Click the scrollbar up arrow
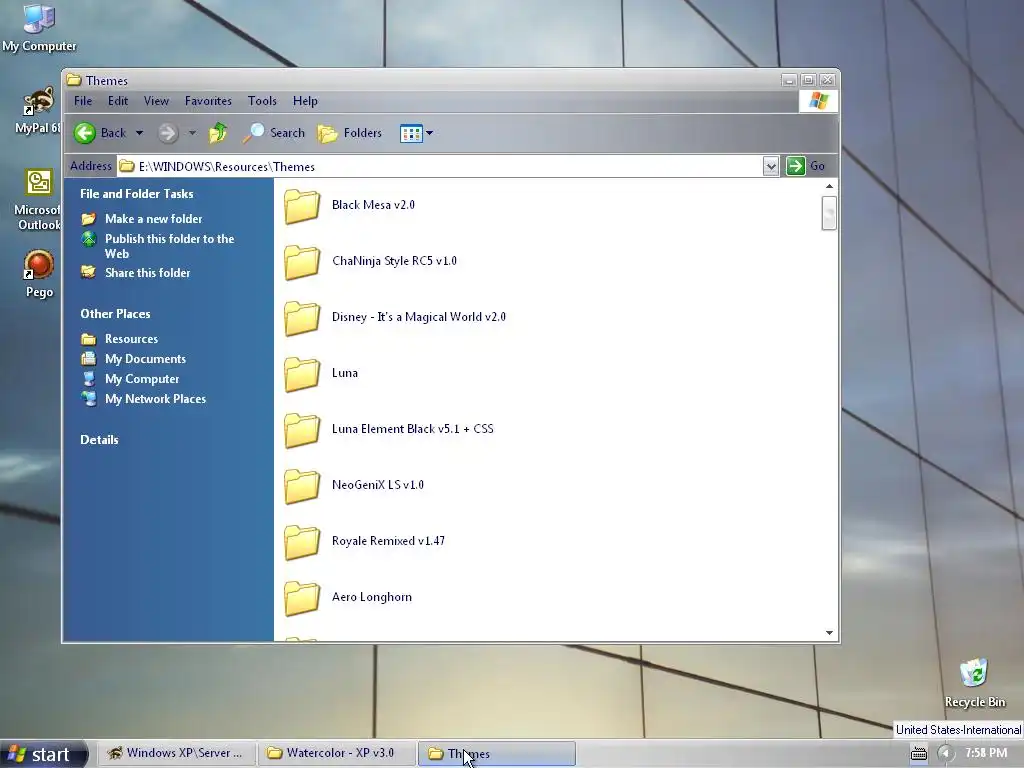 point(829,187)
